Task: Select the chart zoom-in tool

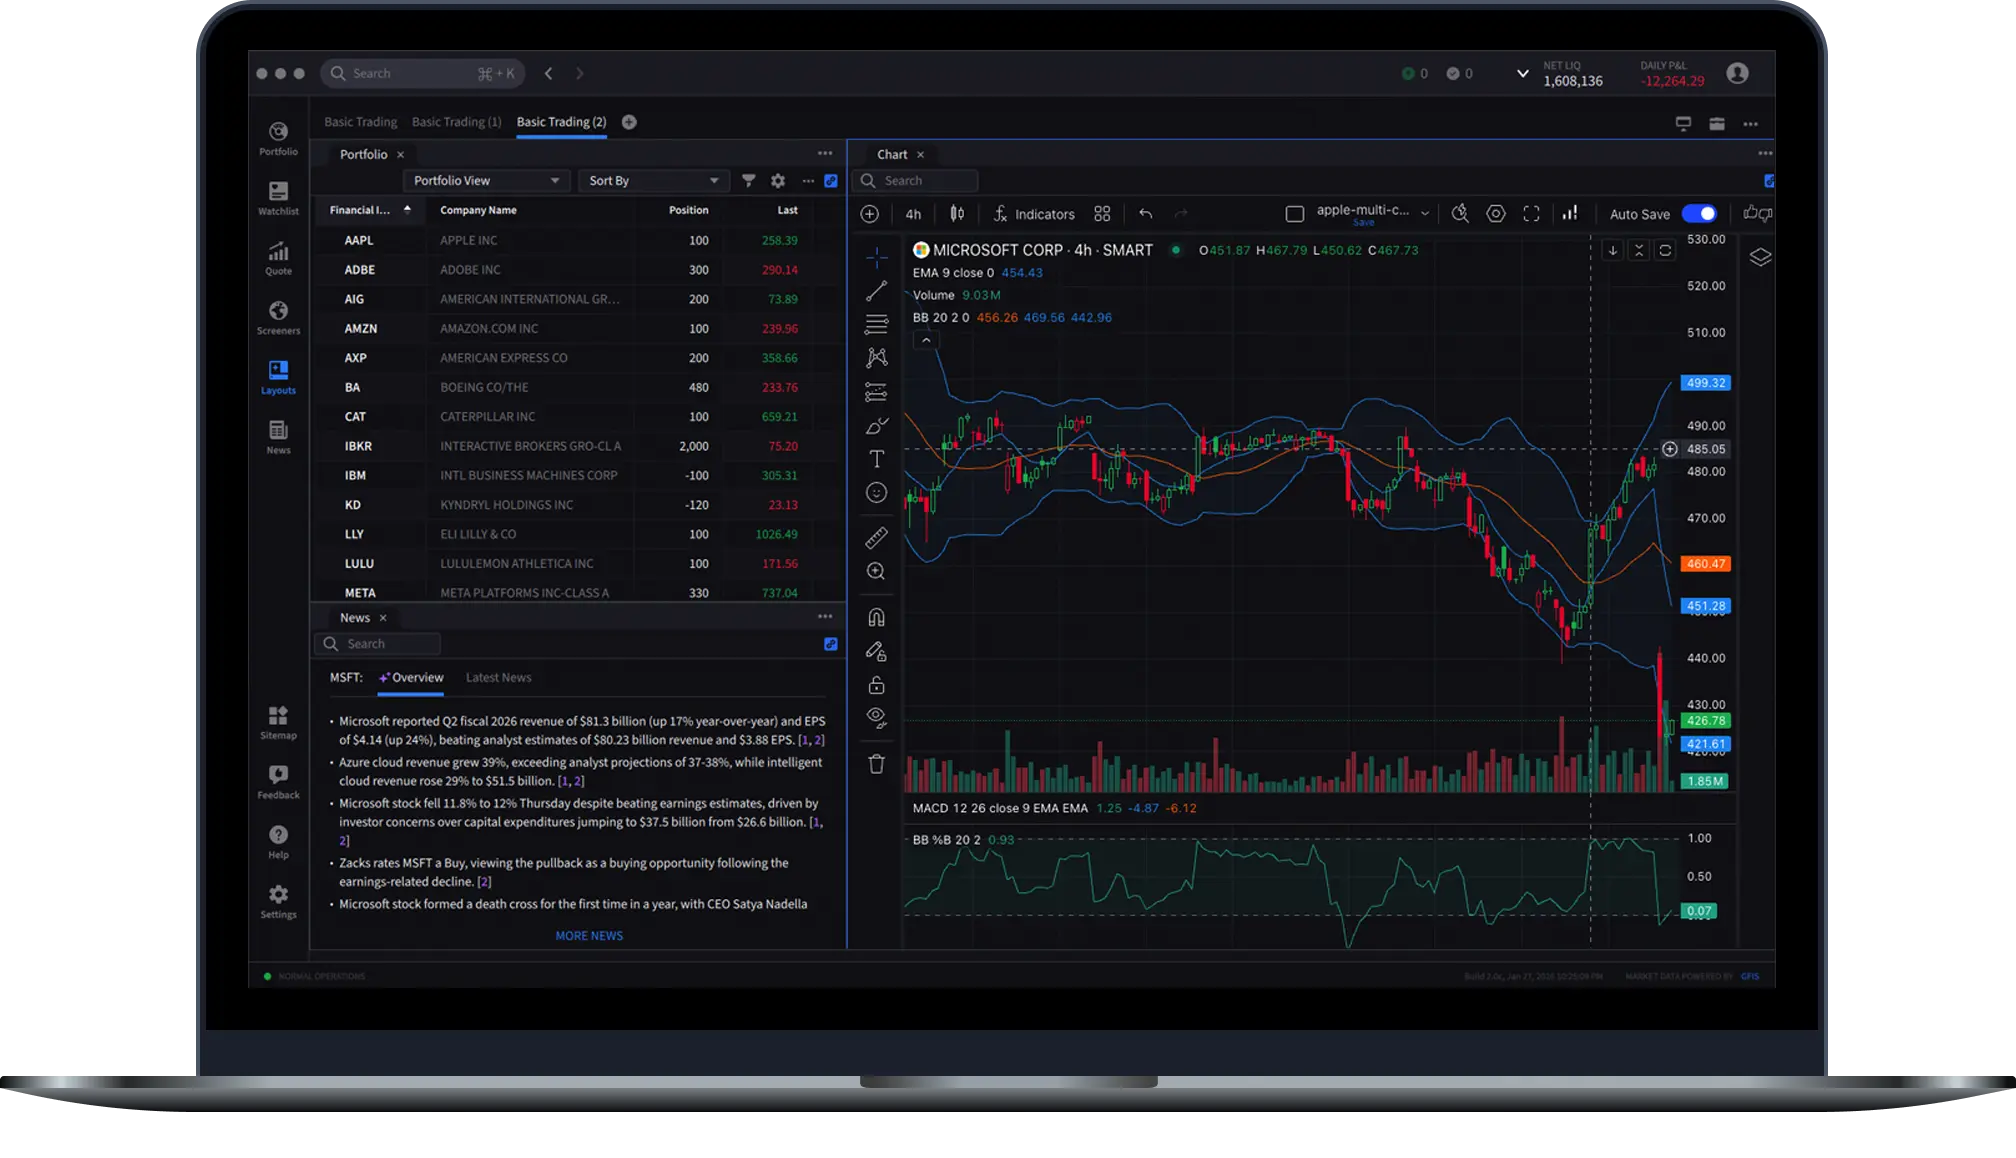Action: [876, 571]
